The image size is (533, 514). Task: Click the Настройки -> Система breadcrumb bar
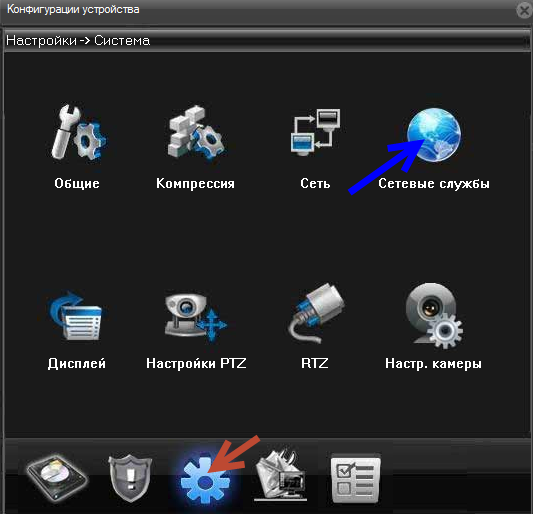(266, 41)
